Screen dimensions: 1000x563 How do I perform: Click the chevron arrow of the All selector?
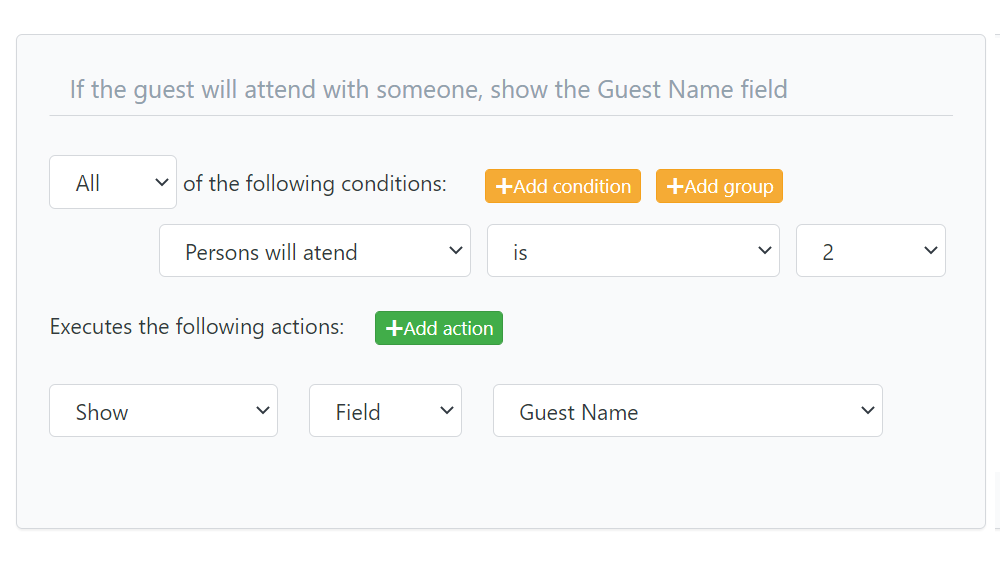[162, 182]
